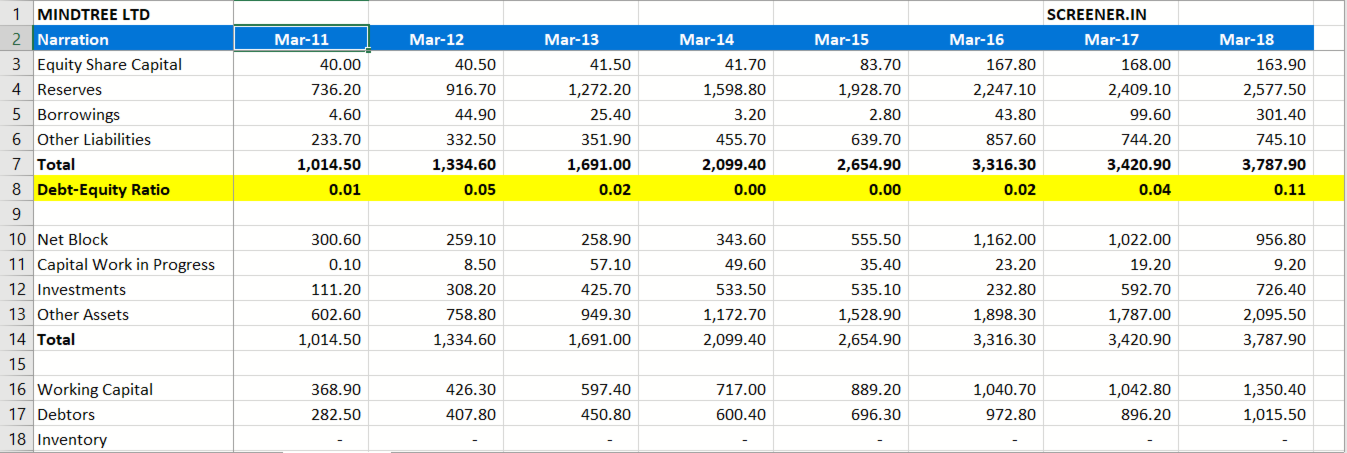This screenshot has height=453, width=1347.
Task: Click Other Liabilities value 351.90
Action: coord(606,139)
